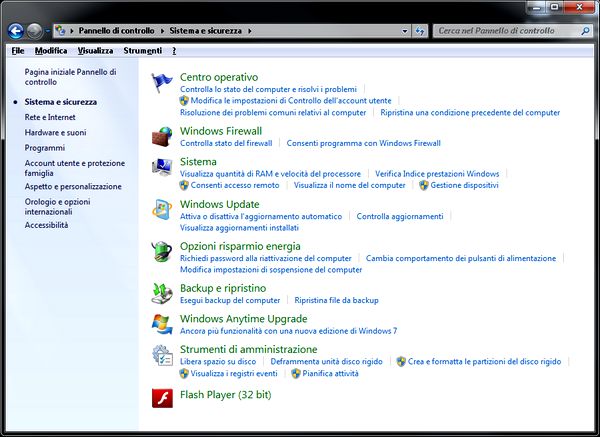This screenshot has width=600, height=437.
Task: Open Controlla stato del firewall link
Action: [226, 143]
